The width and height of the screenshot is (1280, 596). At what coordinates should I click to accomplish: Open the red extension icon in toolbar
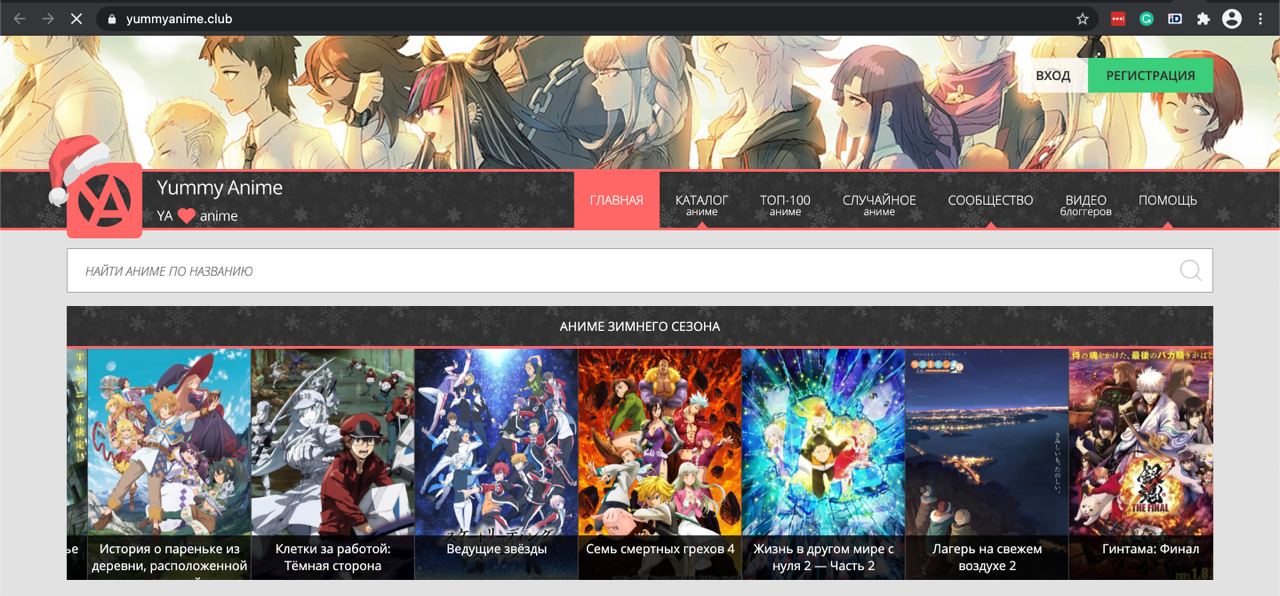click(1119, 19)
